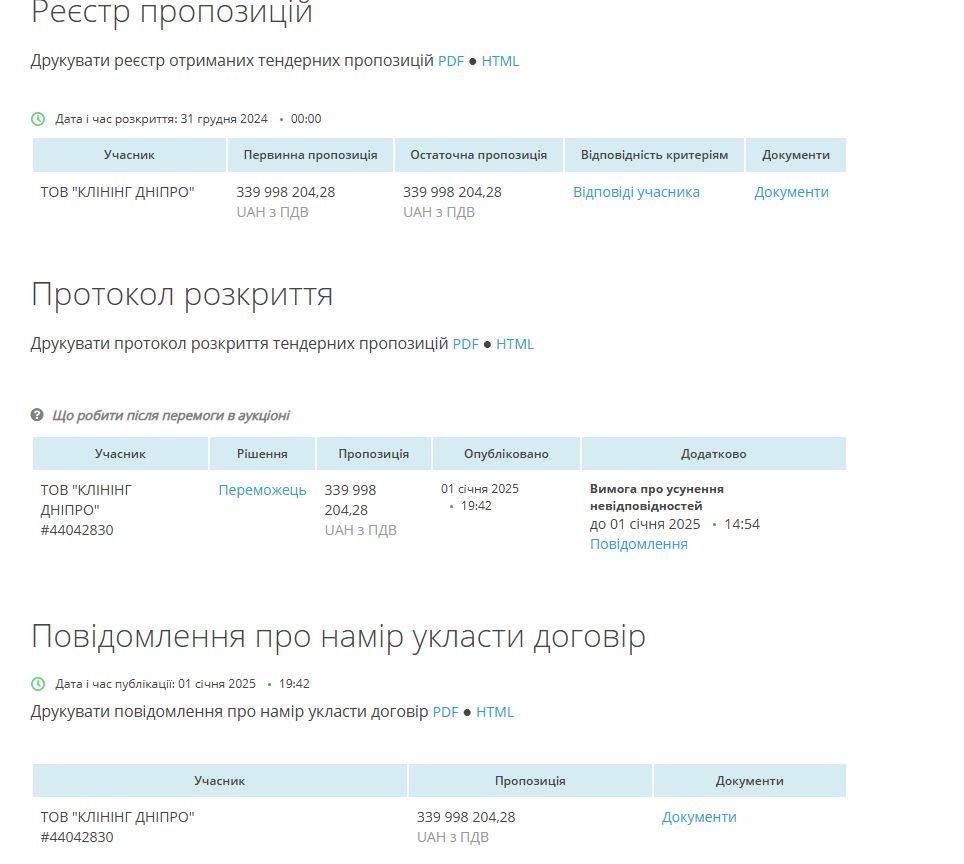Click the clock icon beside disclosure date
Screen dimensions: 964x864
tap(37, 118)
